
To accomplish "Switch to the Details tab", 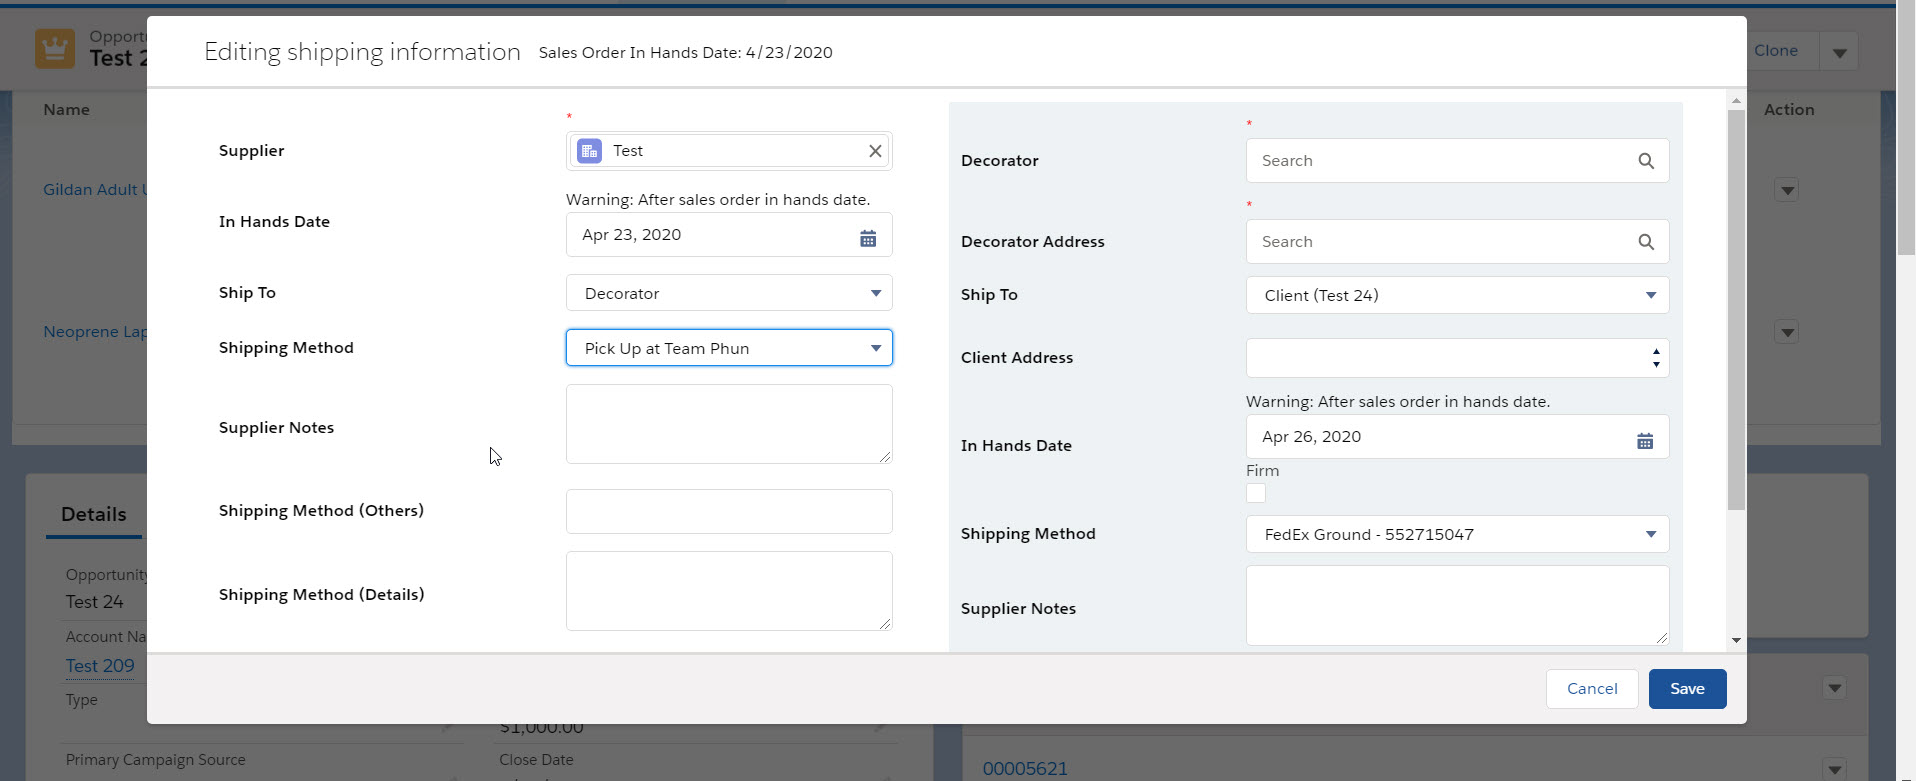I will click(x=94, y=514).
